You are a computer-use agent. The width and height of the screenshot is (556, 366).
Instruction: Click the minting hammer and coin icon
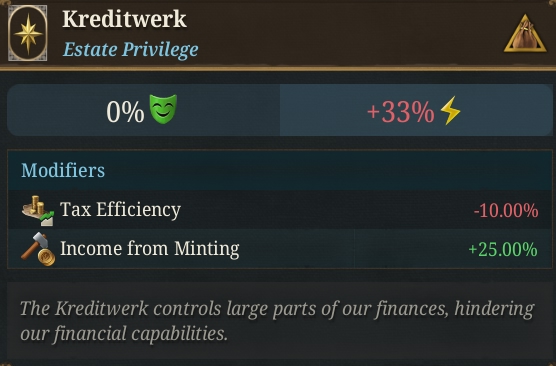(38, 249)
